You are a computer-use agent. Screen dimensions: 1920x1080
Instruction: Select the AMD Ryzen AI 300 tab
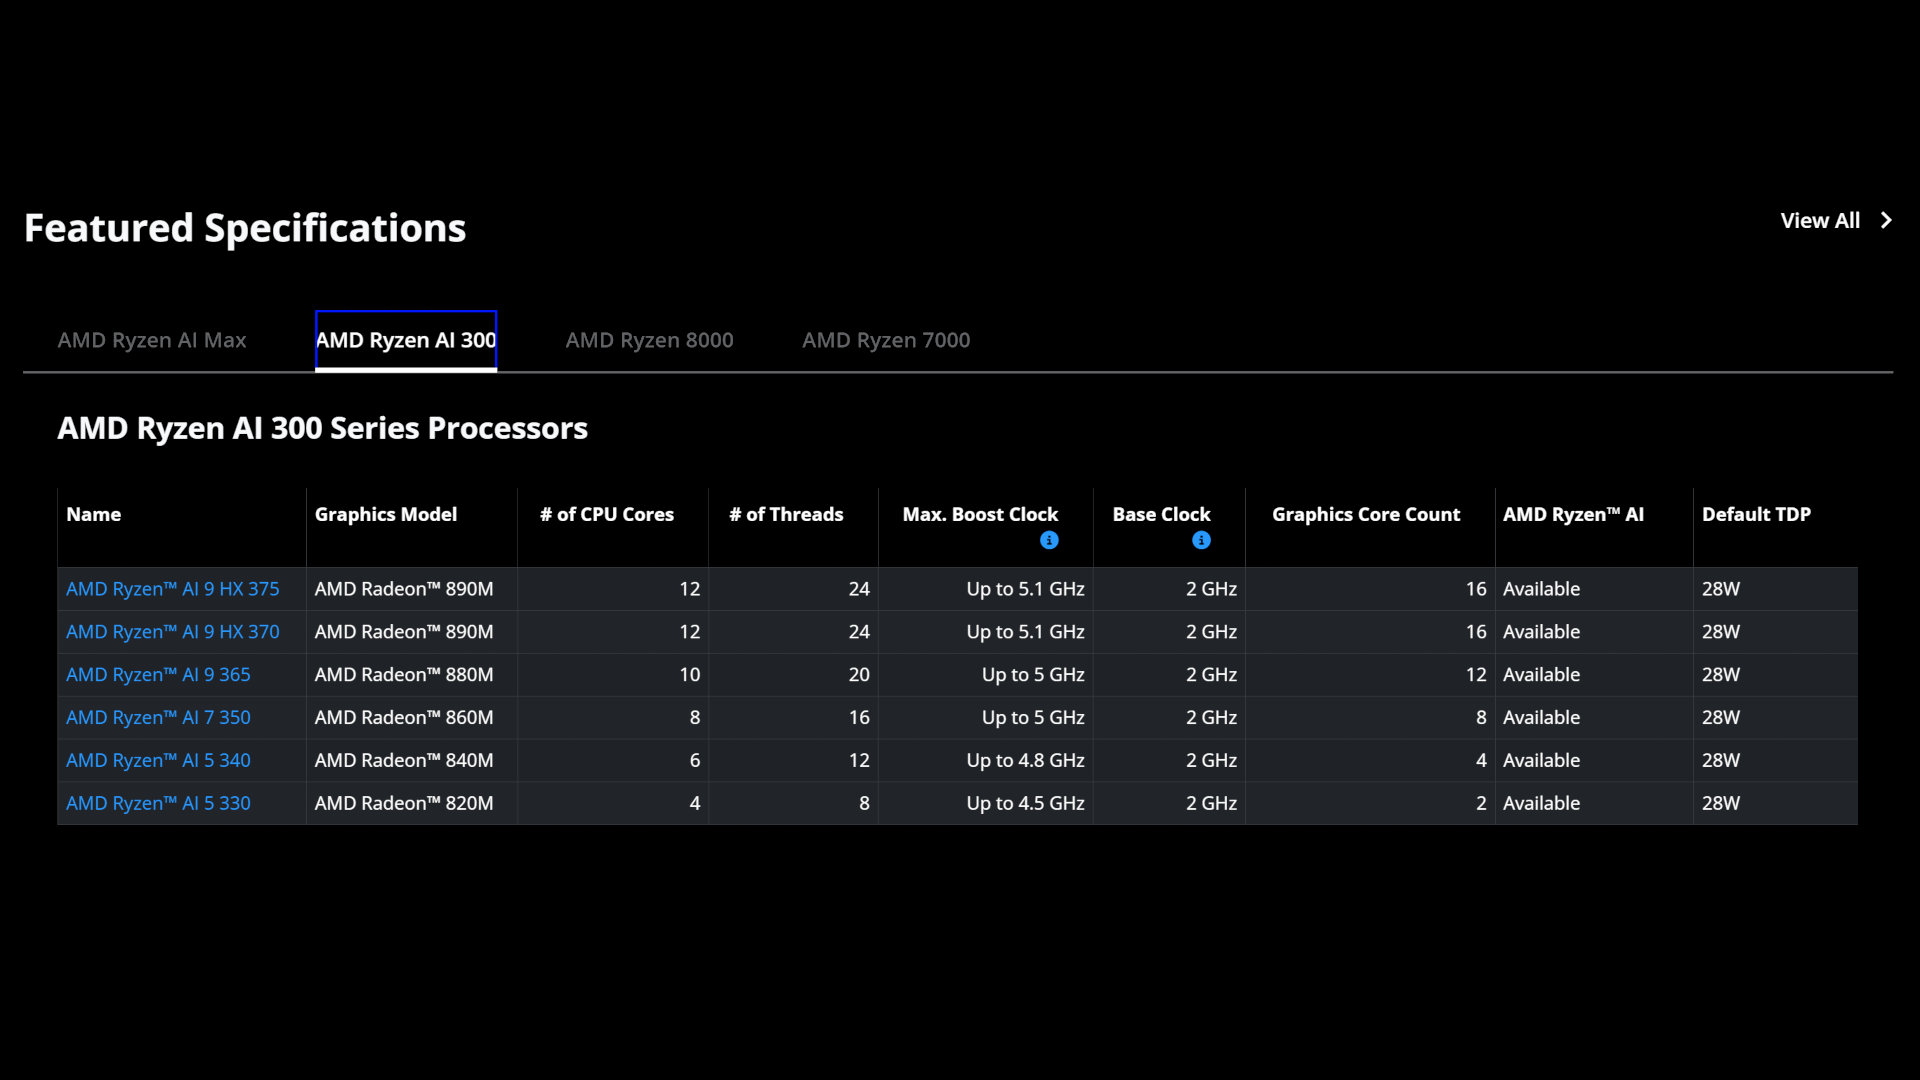[x=405, y=340]
